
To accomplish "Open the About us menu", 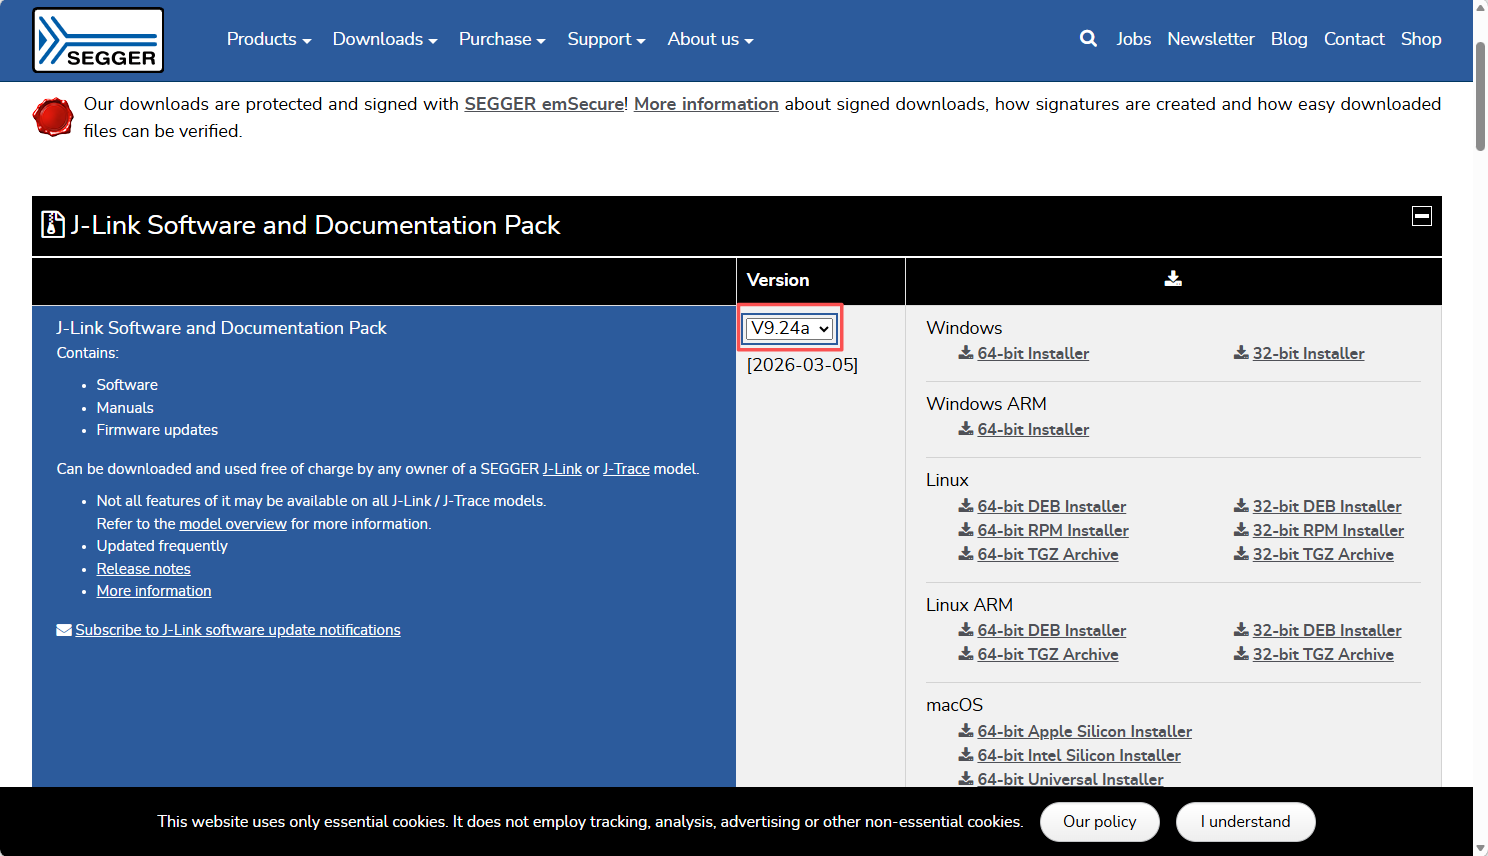I will (x=710, y=39).
